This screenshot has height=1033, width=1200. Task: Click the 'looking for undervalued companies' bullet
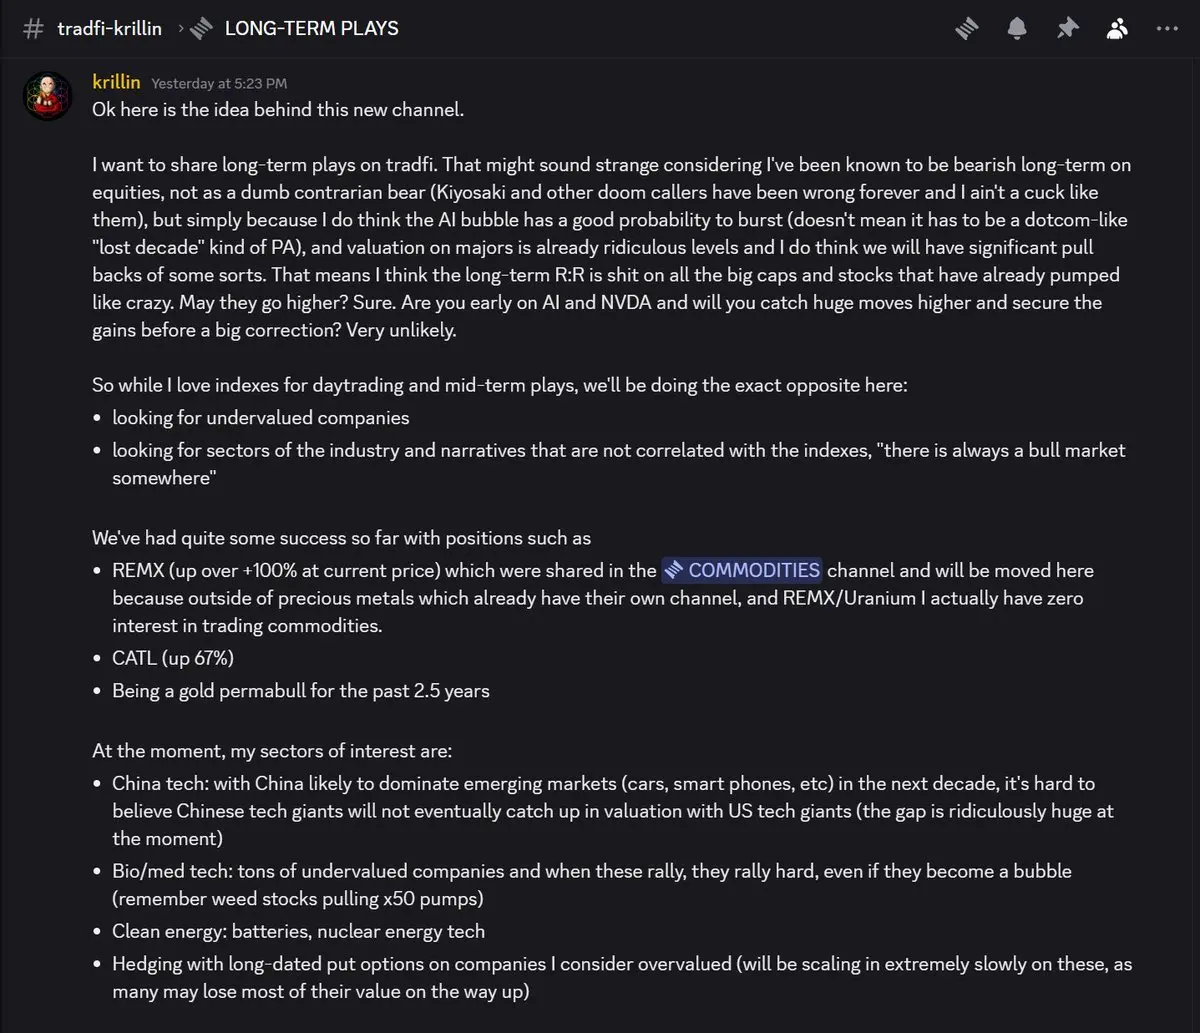pos(261,417)
